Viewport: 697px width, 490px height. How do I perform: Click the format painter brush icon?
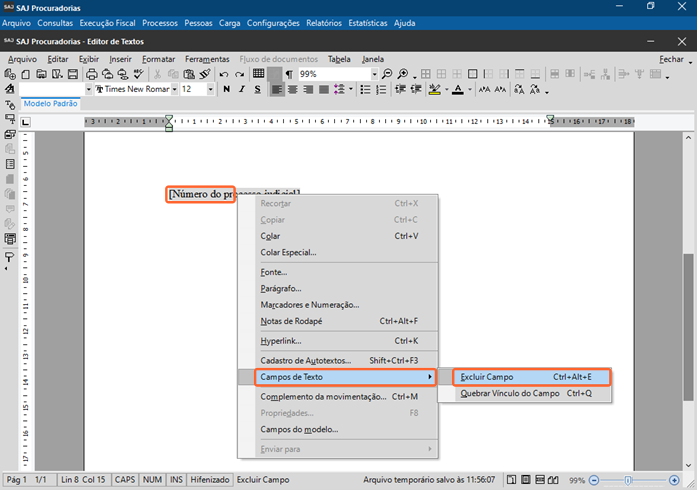coord(205,74)
